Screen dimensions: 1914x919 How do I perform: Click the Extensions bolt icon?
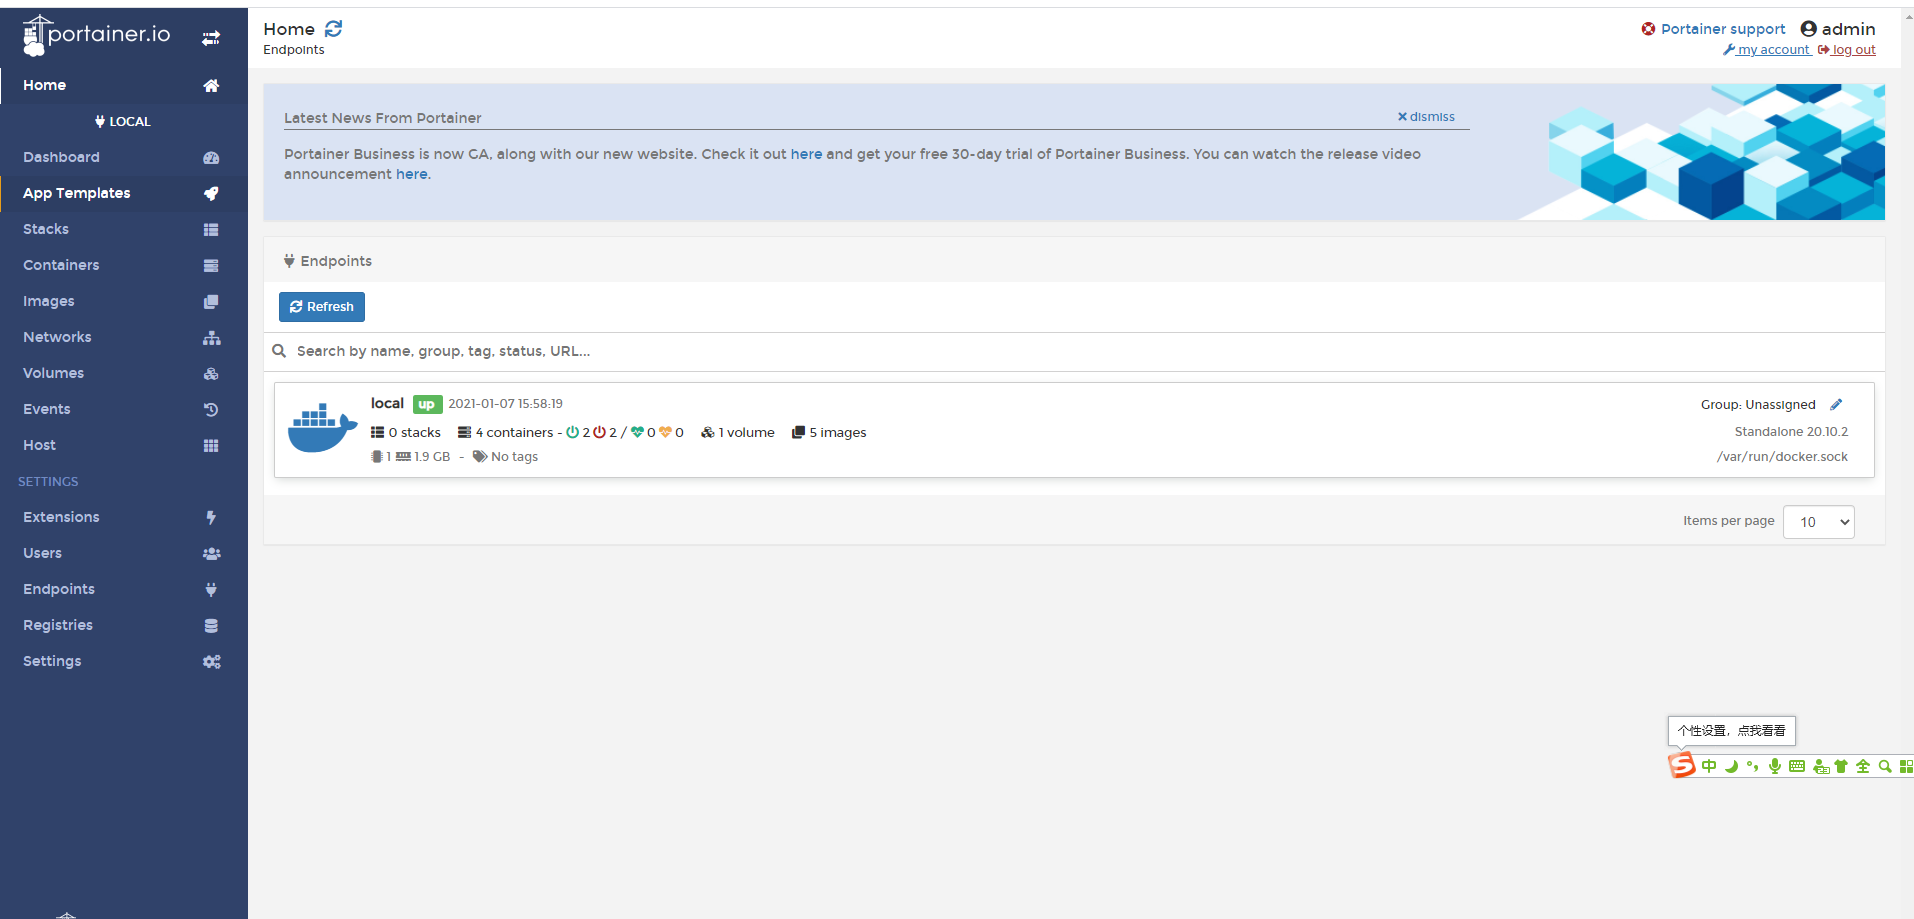point(211,518)
